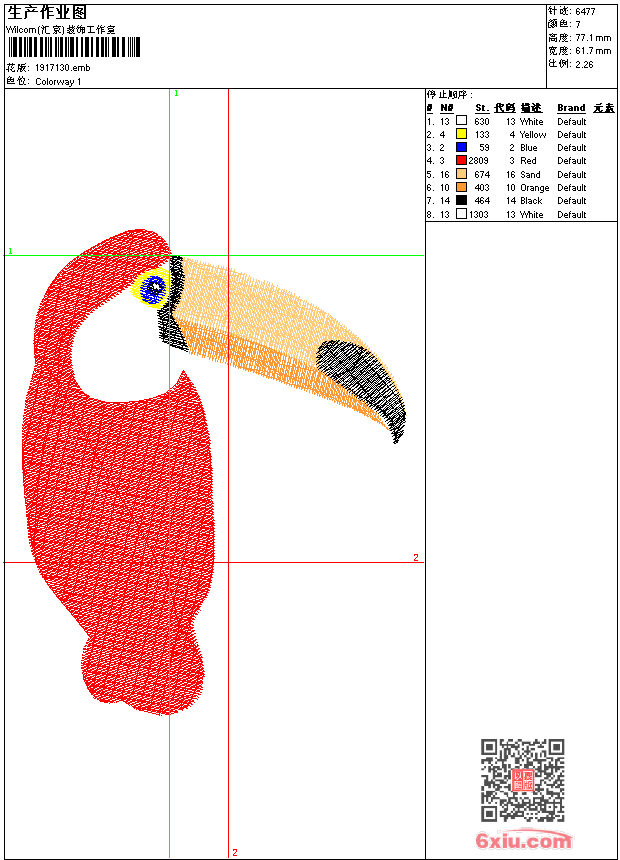Choose the Black color swatch in row 7
The height and width of the screenshot is (860, 620).
[x=461, y=200]
